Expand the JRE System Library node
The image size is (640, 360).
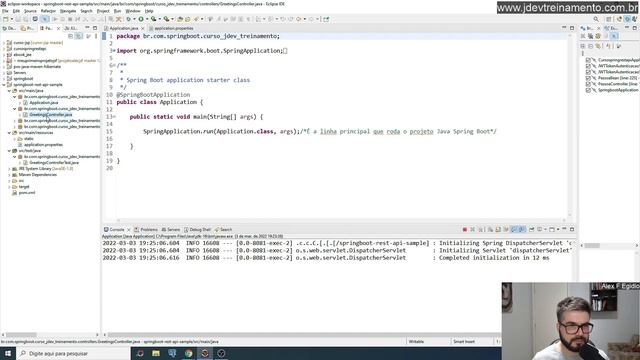point(9,169)
